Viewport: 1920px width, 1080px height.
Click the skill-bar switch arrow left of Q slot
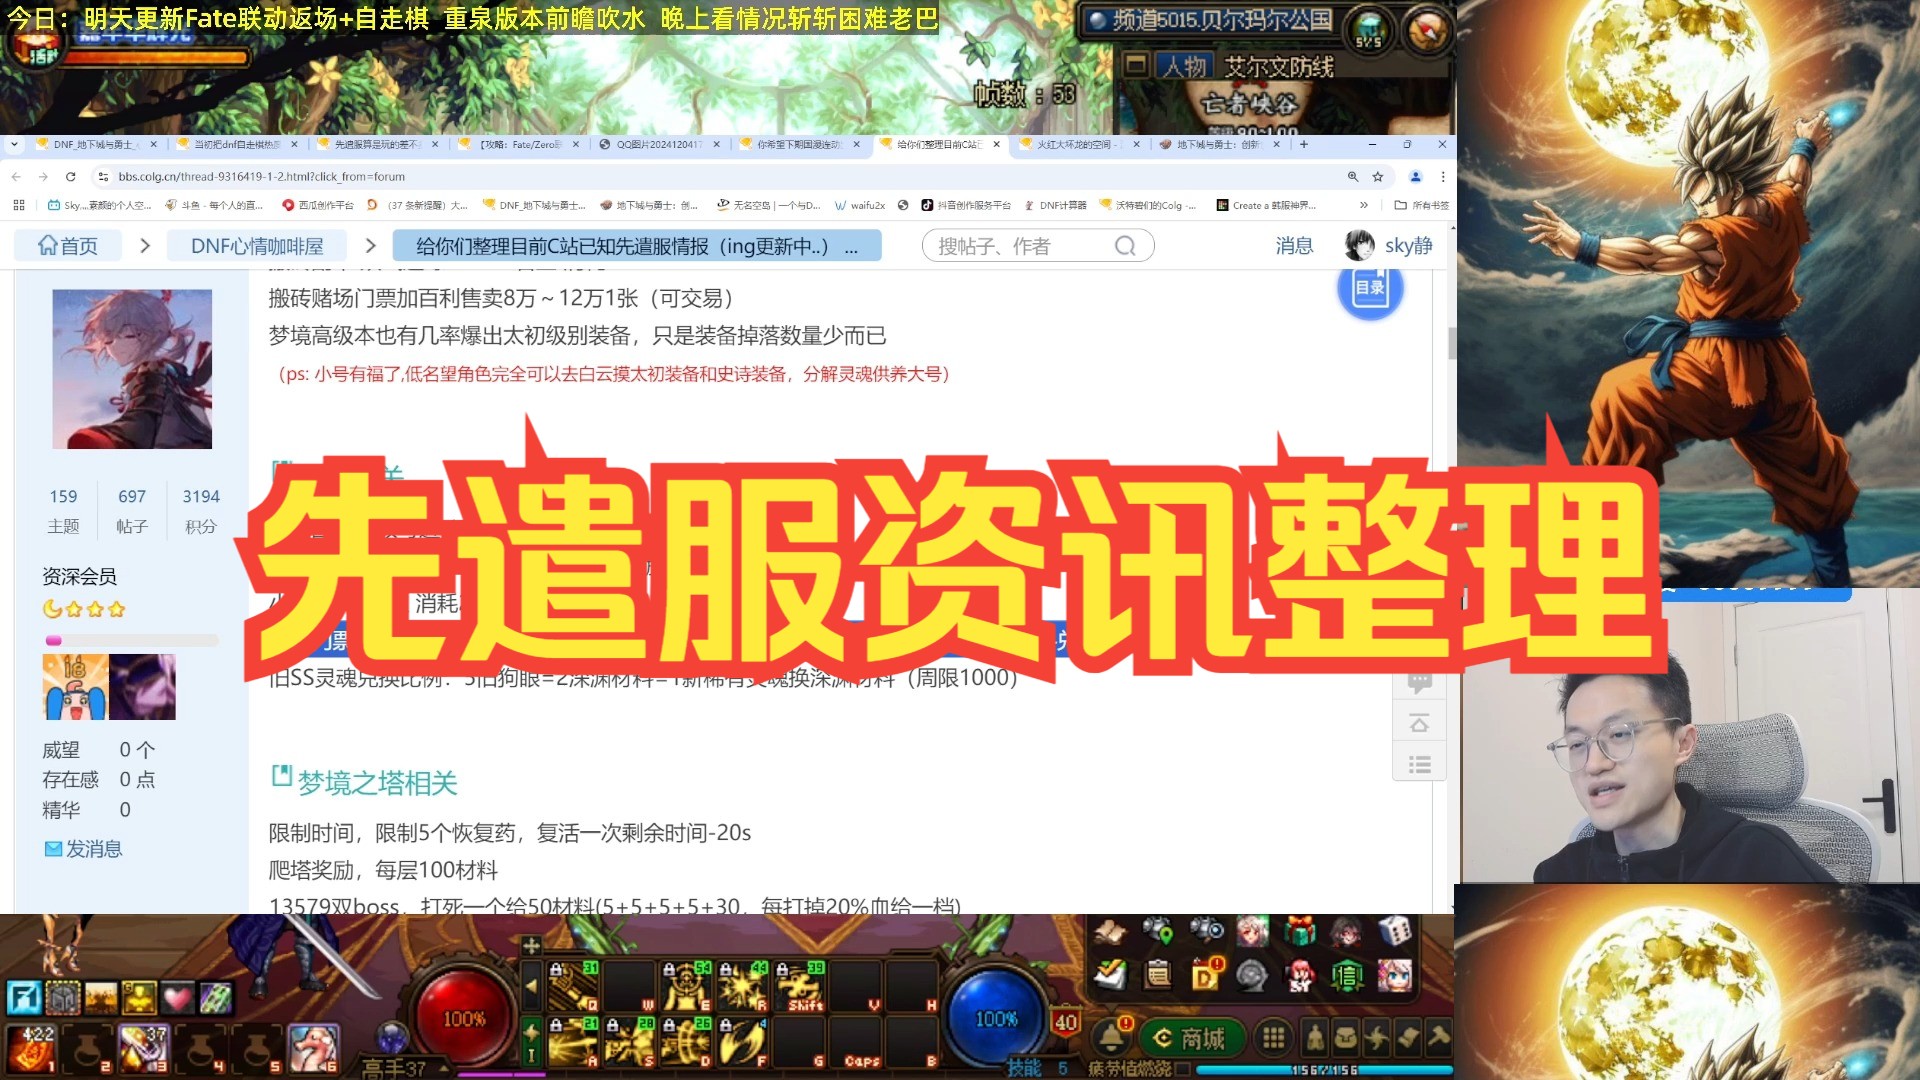pyautogui.click(x=532, y=986)
